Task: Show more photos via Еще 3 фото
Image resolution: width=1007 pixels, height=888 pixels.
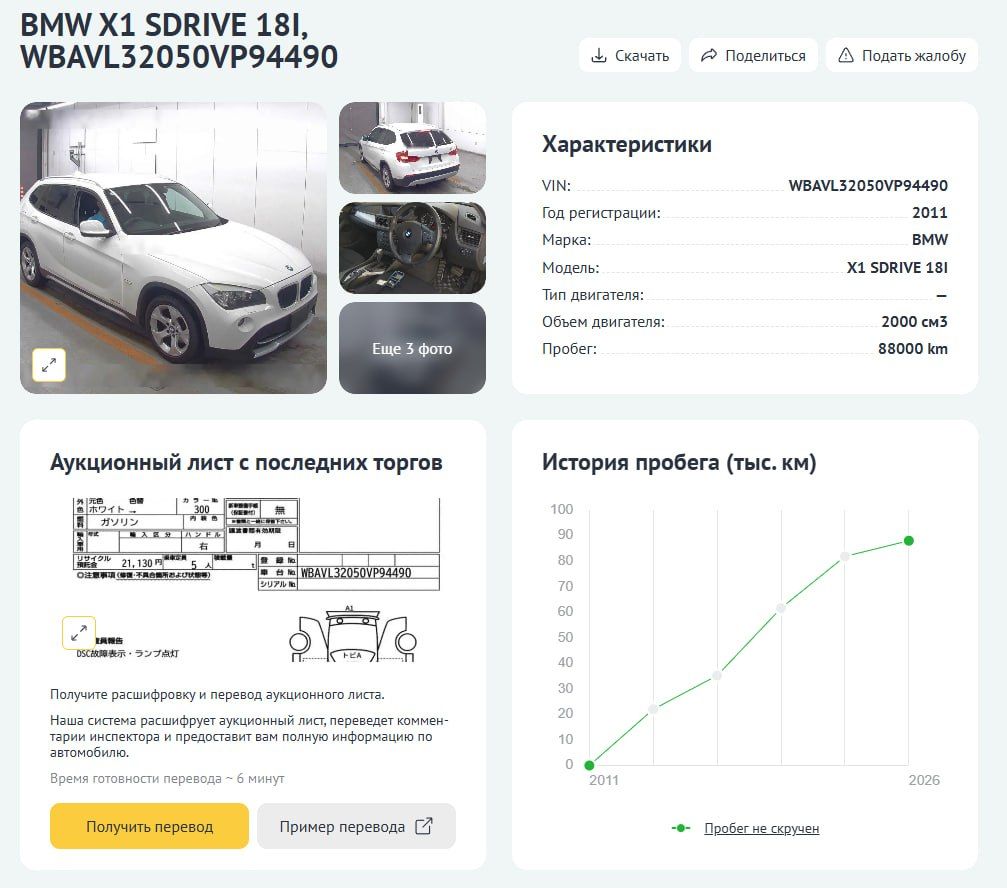Action: (412, 348)
